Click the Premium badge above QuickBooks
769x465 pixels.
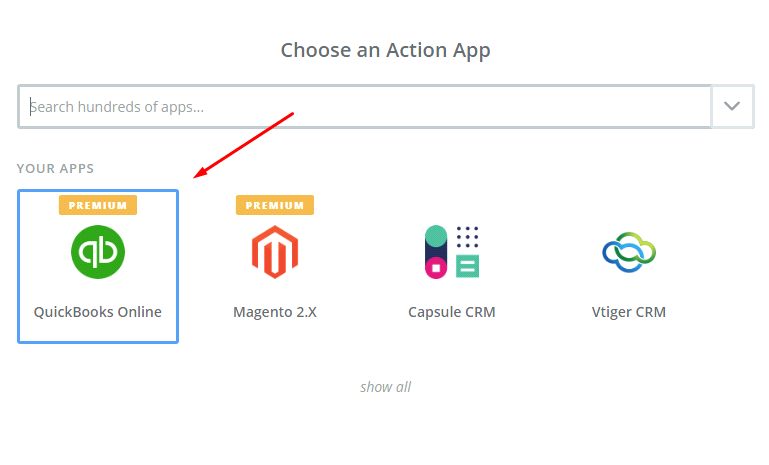98,205
